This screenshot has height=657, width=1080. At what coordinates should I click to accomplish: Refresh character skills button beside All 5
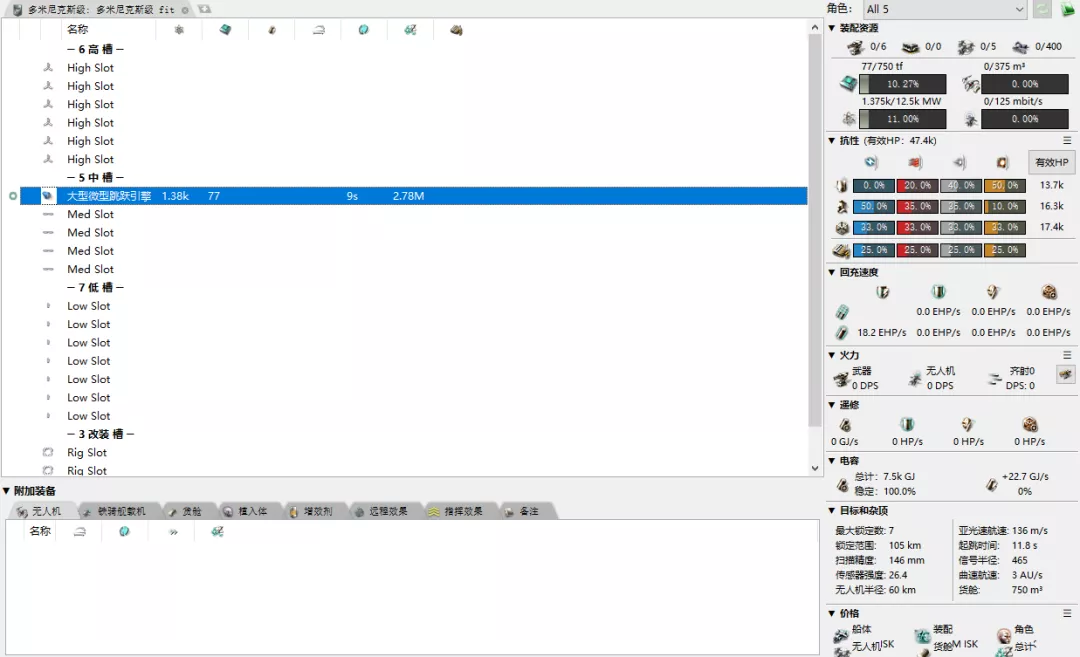tap(1043, 9)
